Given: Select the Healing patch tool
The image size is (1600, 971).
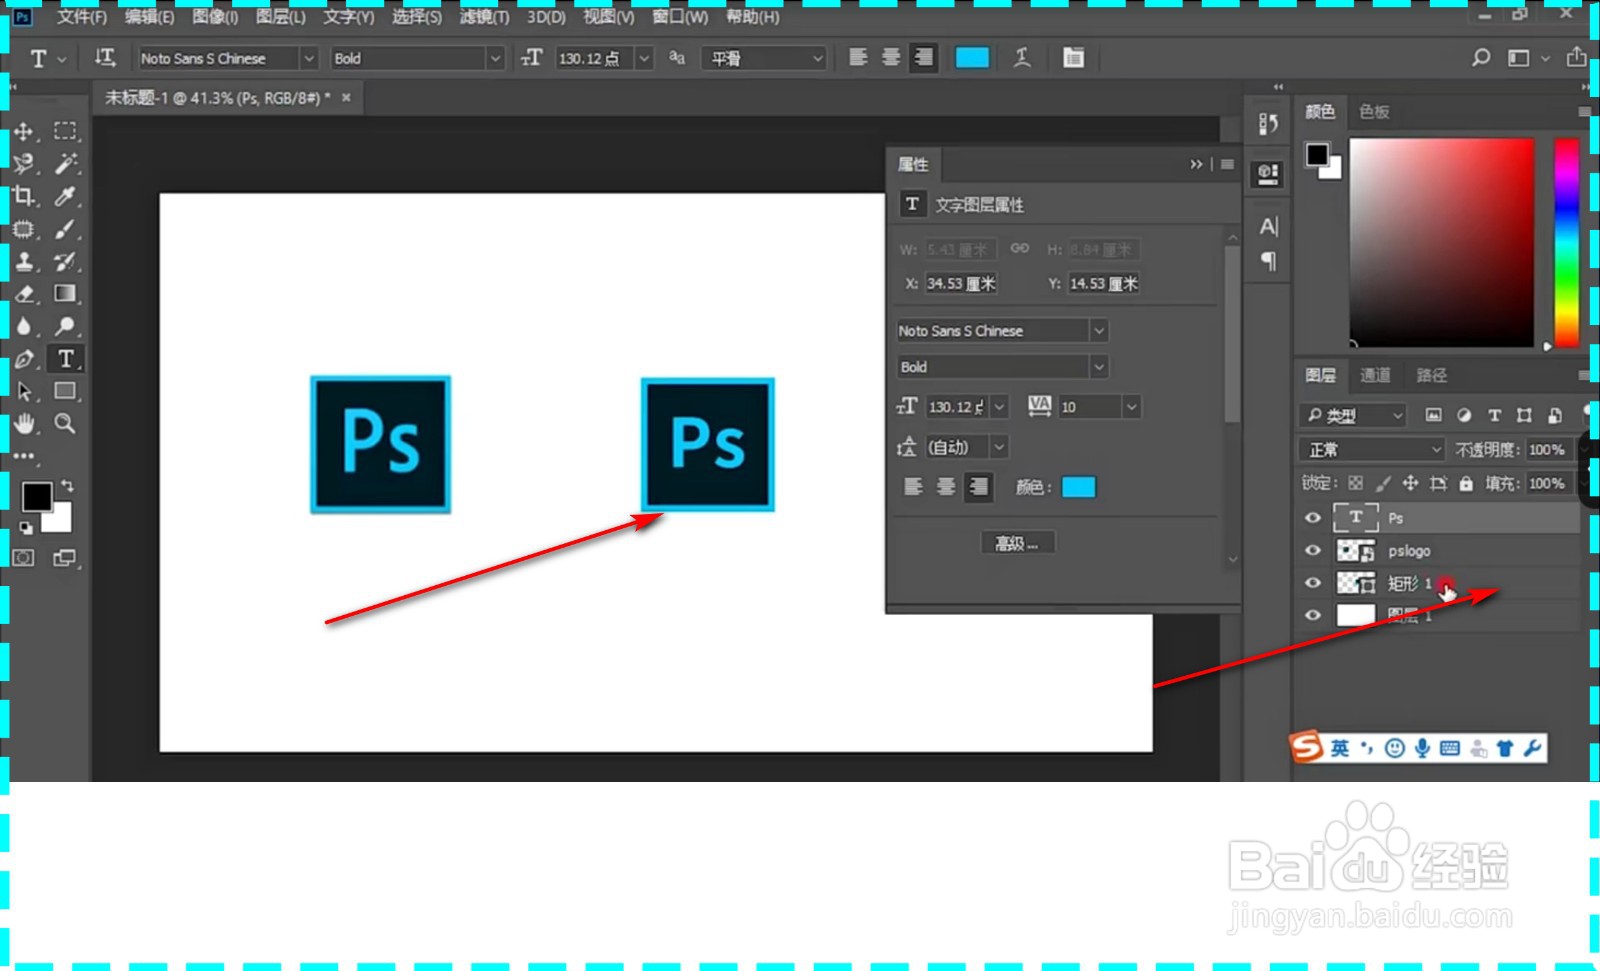Looking at the screenshot, I should pyautogui.click(x=24, y=230).
